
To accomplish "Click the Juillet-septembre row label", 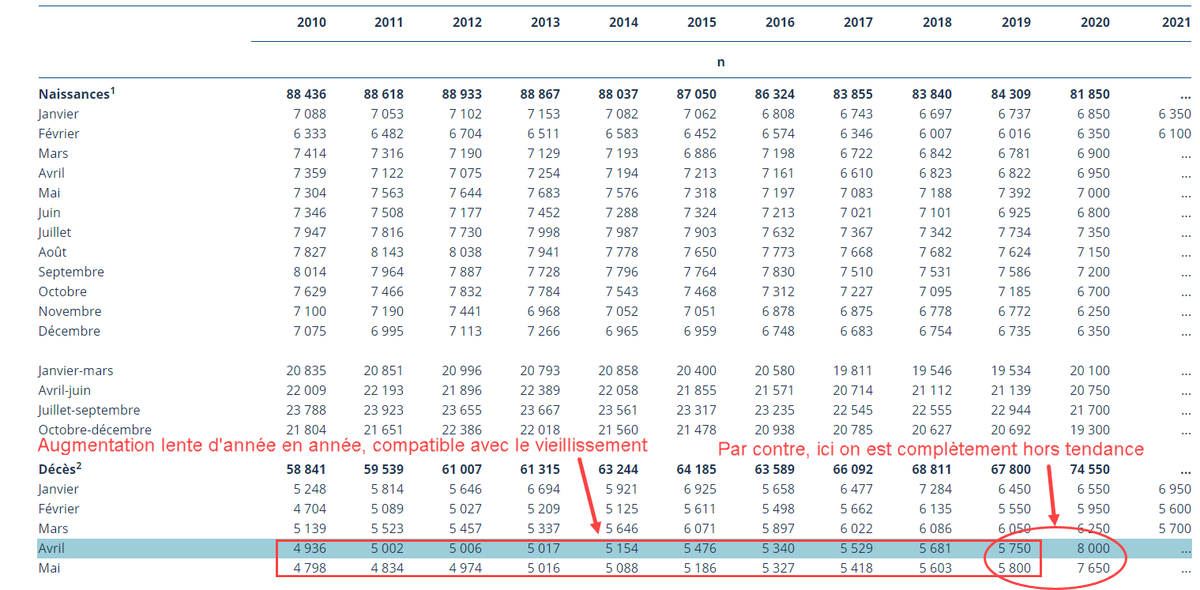I will [89, 410].
